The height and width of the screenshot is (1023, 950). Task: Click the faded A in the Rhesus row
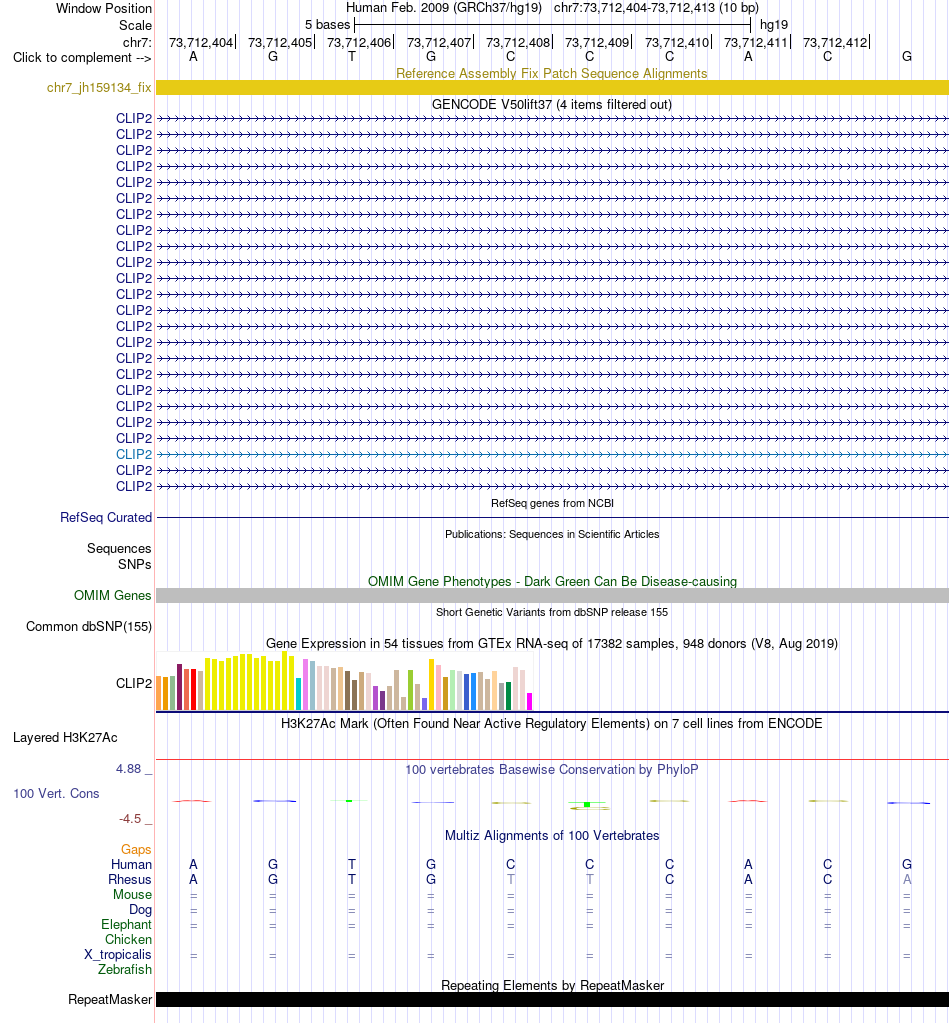(x=907, y=879)
